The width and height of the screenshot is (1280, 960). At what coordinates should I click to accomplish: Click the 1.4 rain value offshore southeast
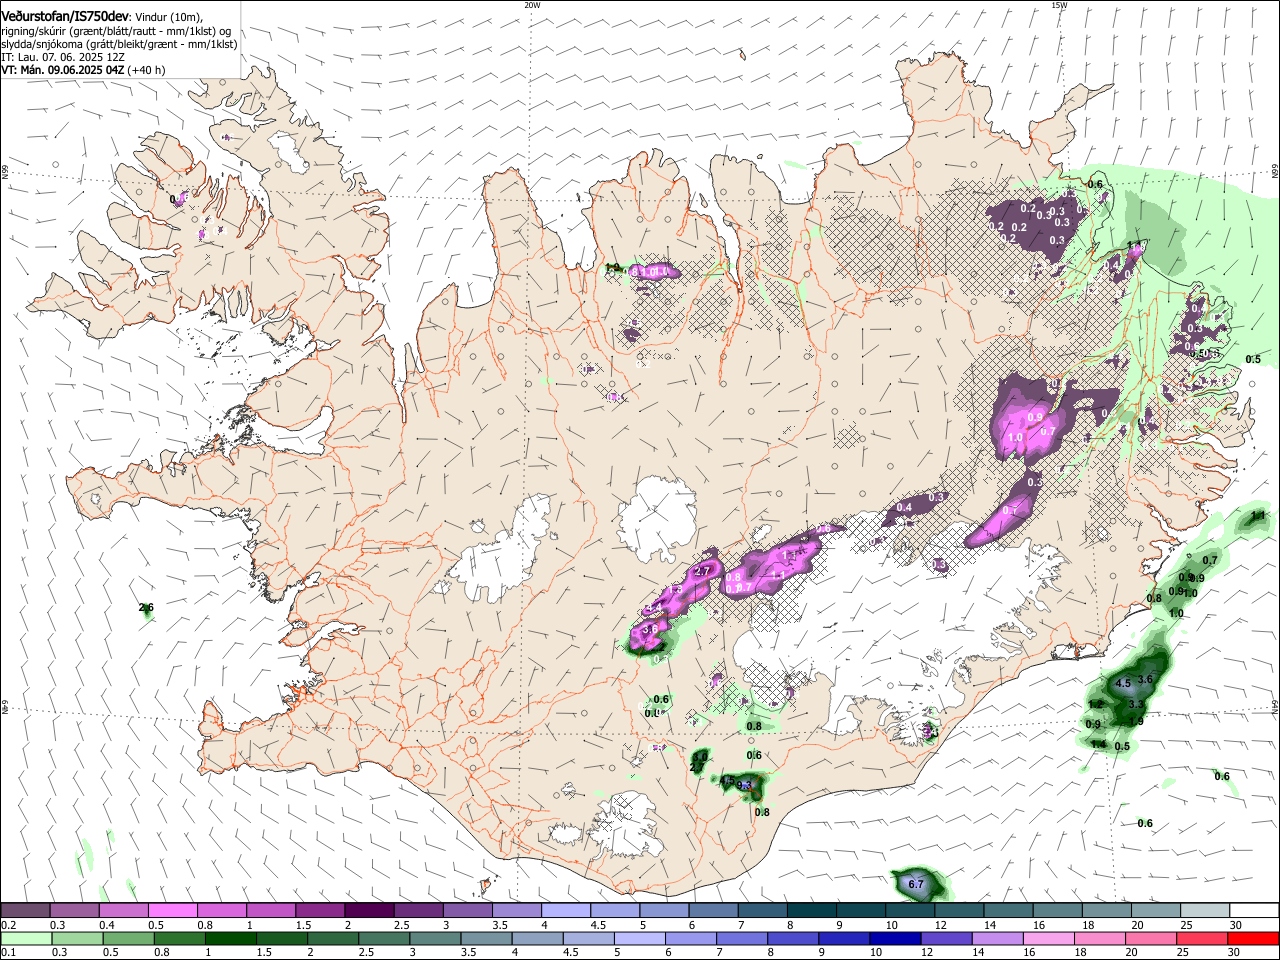(x=1098, y=744)
